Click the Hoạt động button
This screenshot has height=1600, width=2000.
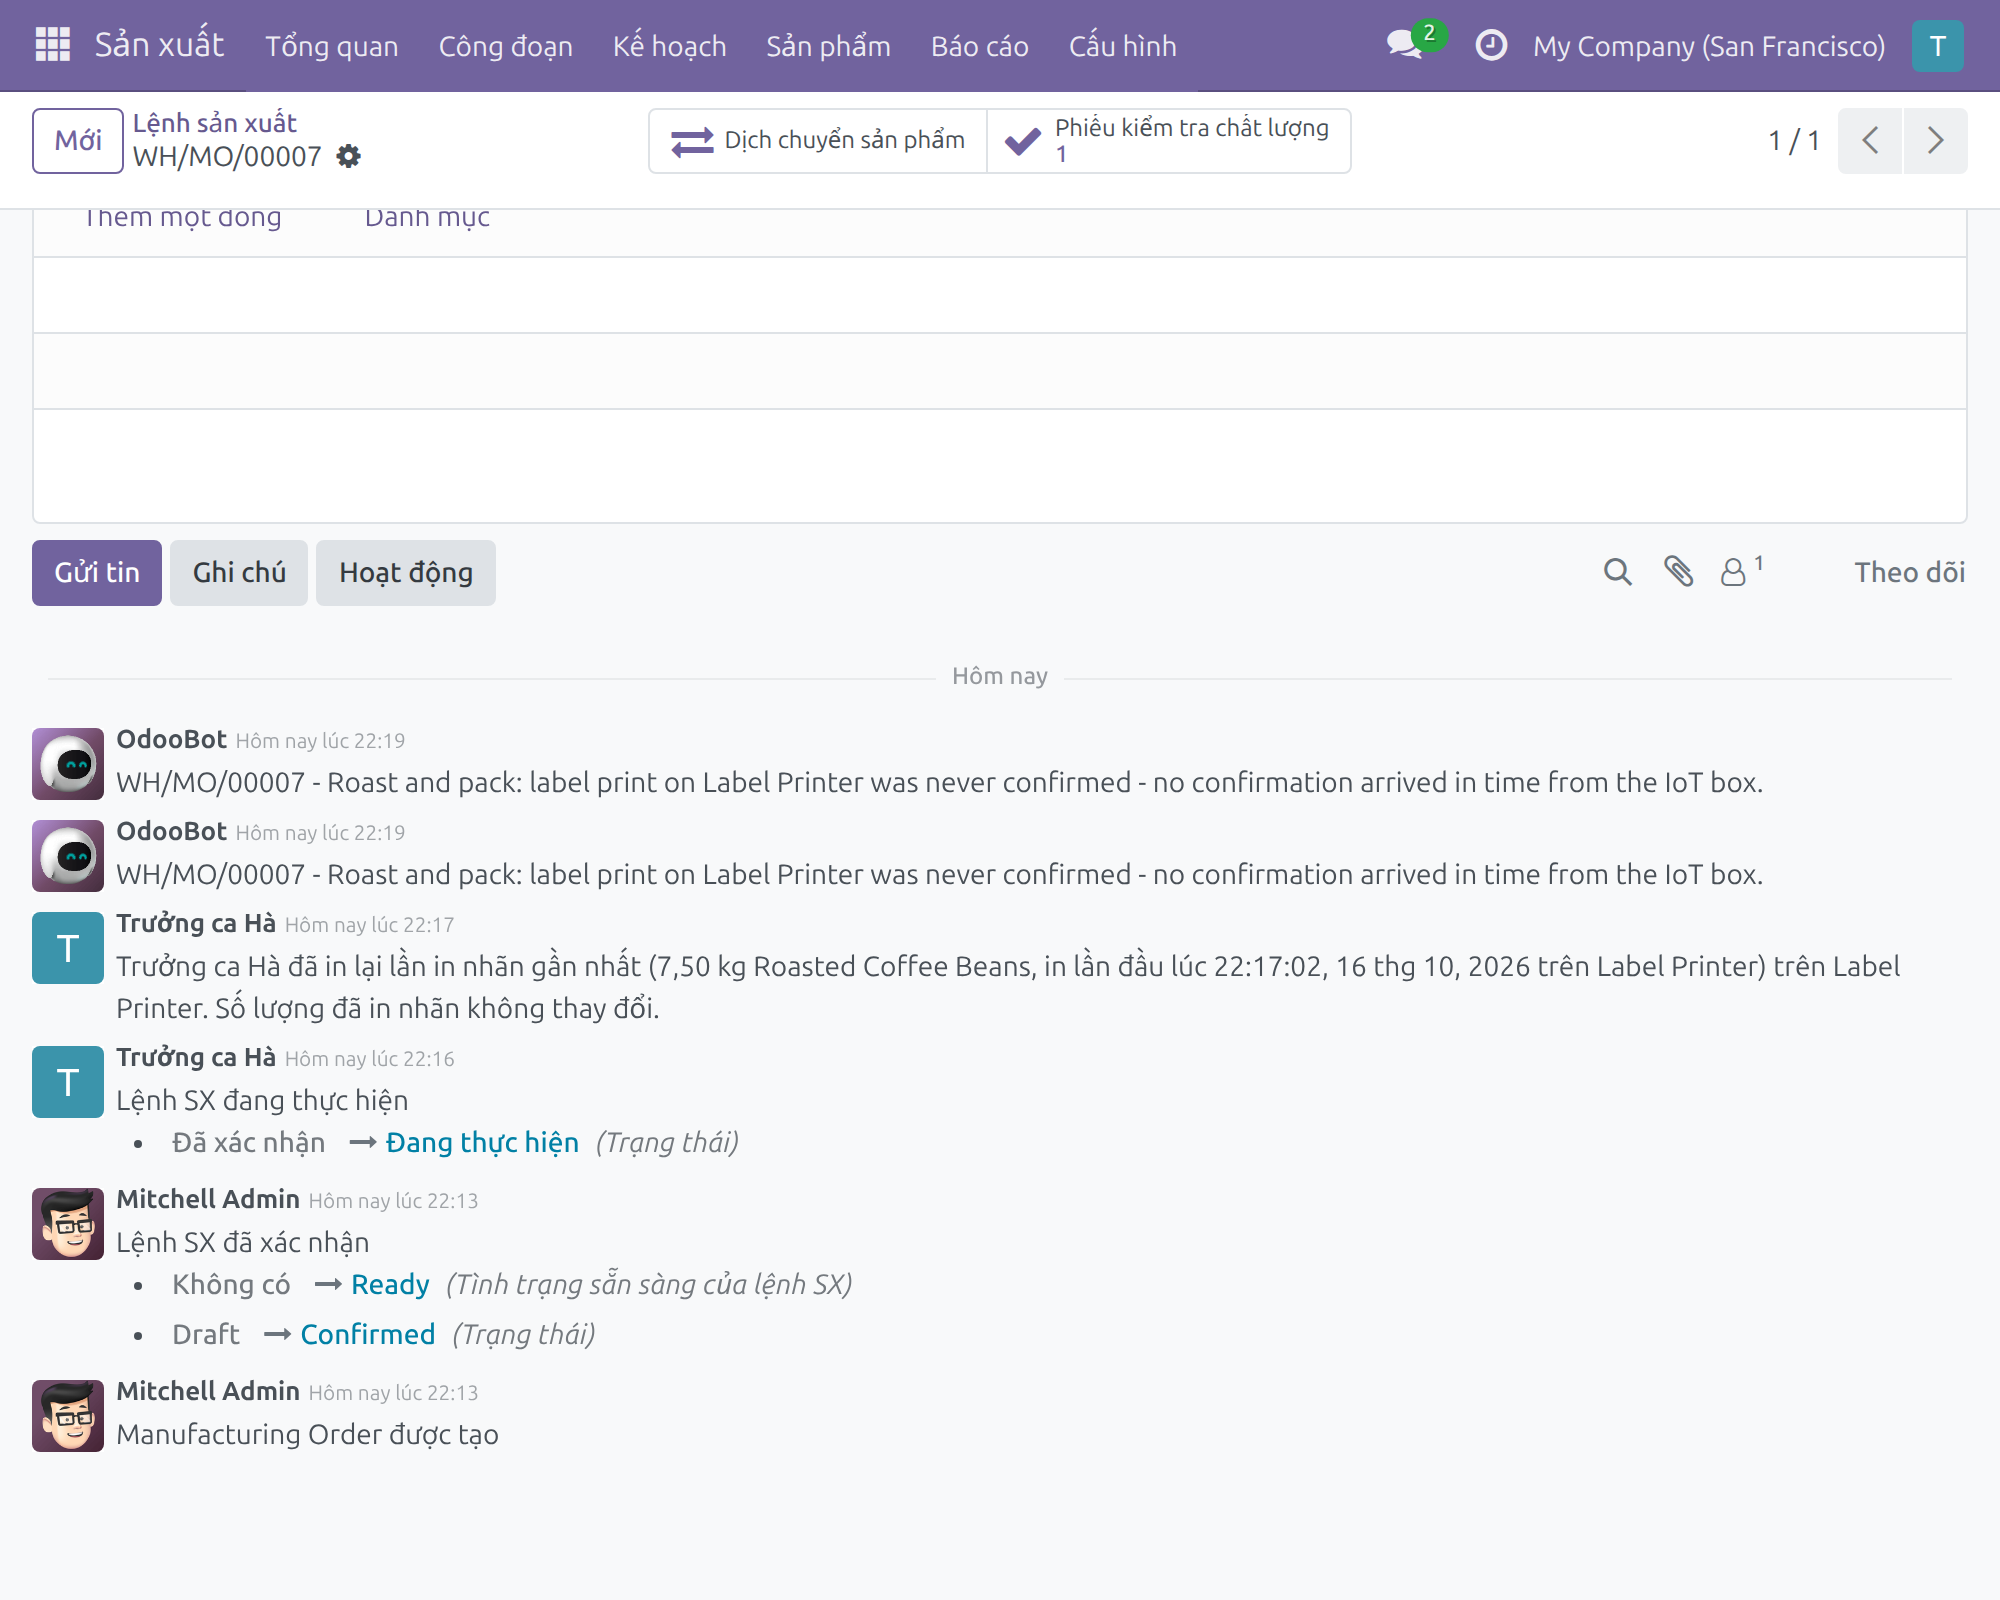(x=406, y=573)
